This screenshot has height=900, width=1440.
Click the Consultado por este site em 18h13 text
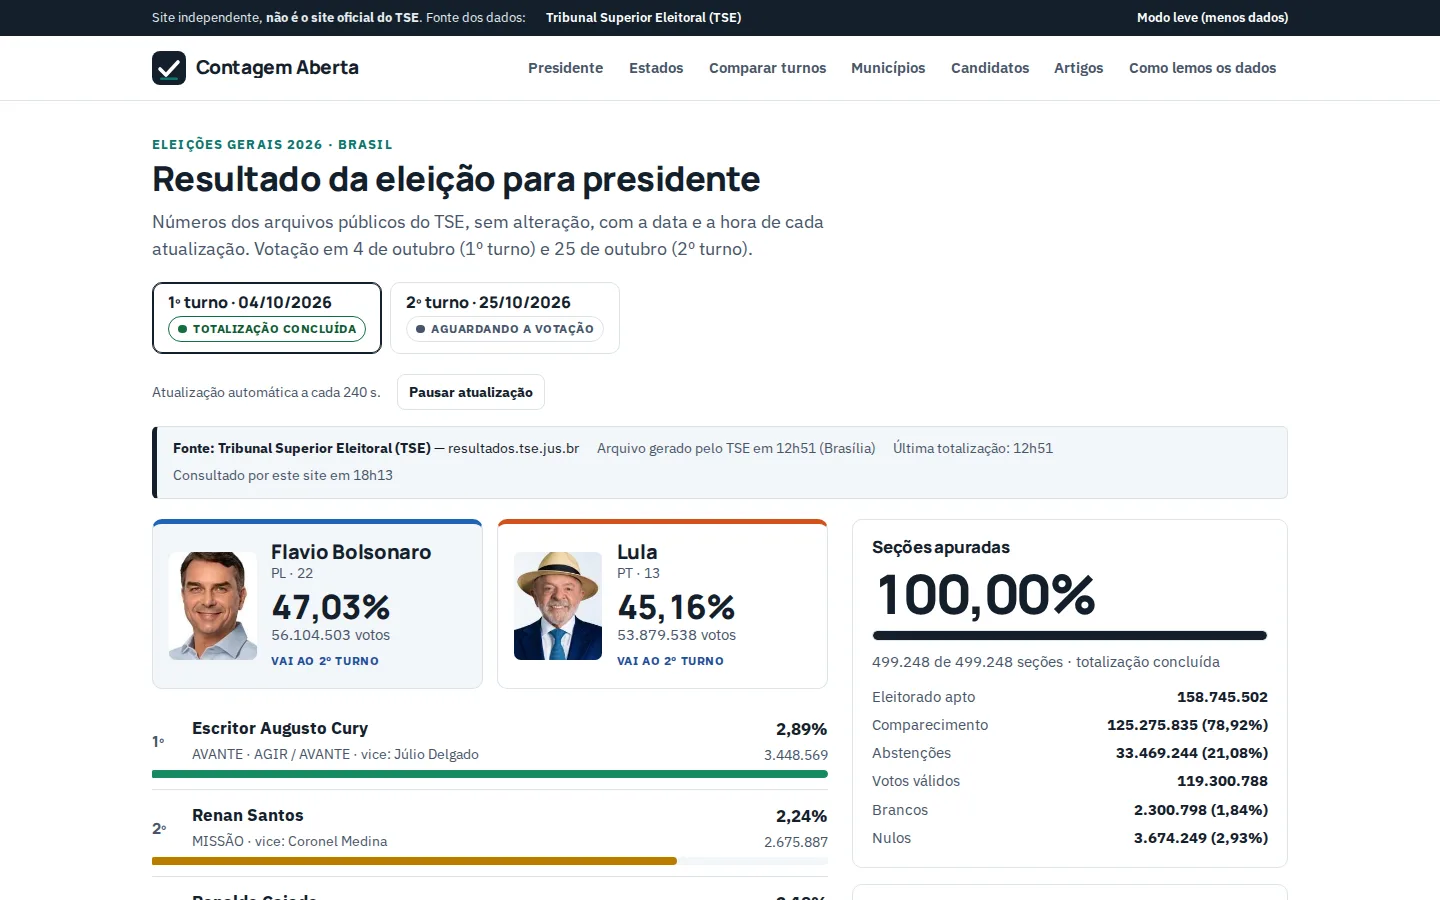click(283, 475)
